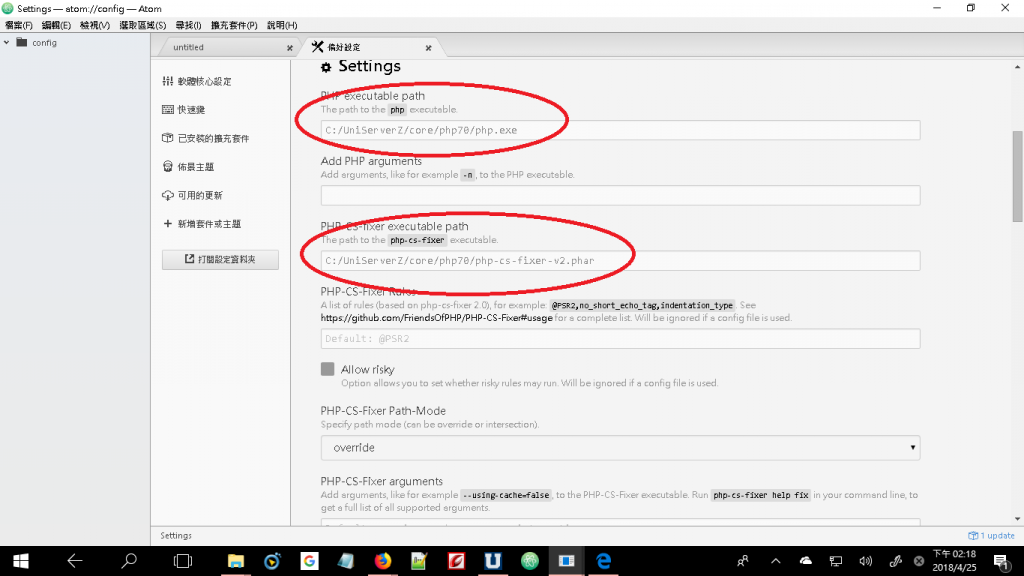Viewport: 1024px width, 576px height.
Task: Open the 選取區域(S) menu
Action: tap(142, 25)
